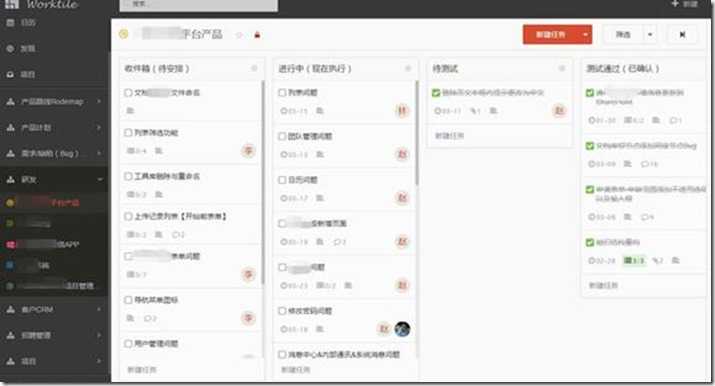The image size is (715, 386).
Task: Click the team icon beside 招聘管理
Action: pos(10,335)
